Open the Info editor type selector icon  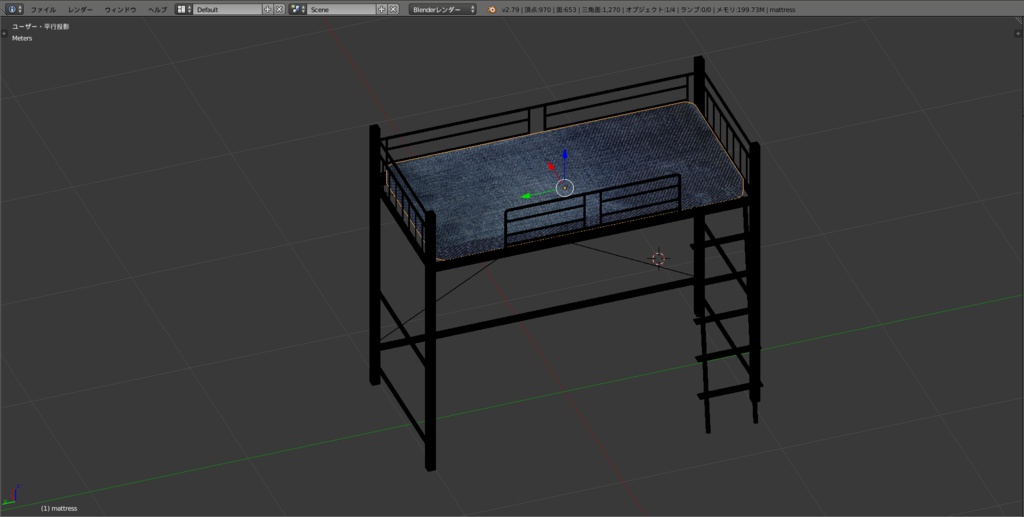tap(13, 9)
